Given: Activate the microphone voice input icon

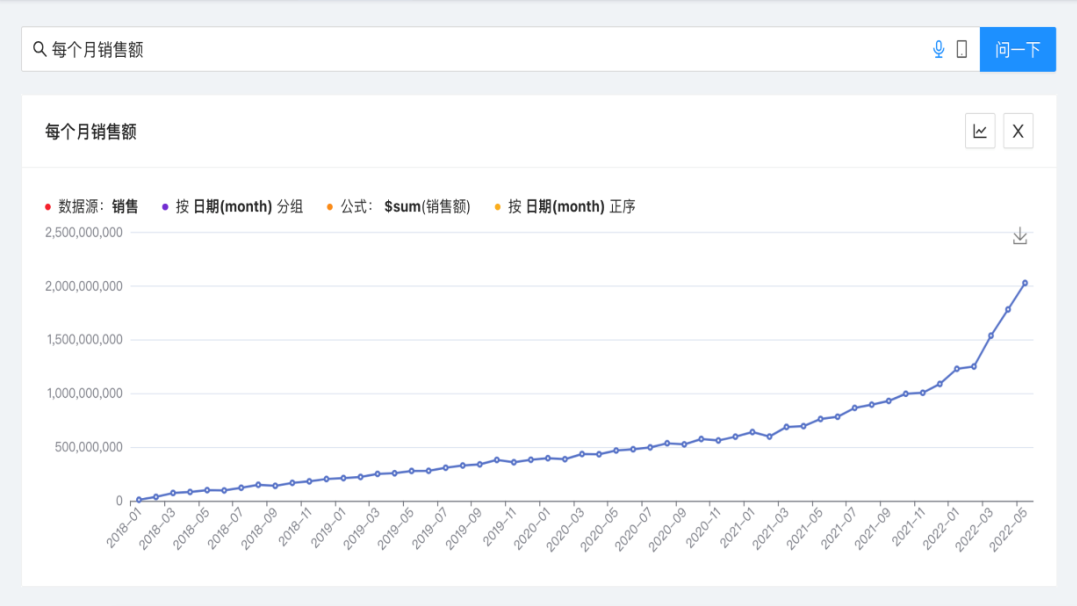Looking at the screenshot, I should tap(938, 49).
